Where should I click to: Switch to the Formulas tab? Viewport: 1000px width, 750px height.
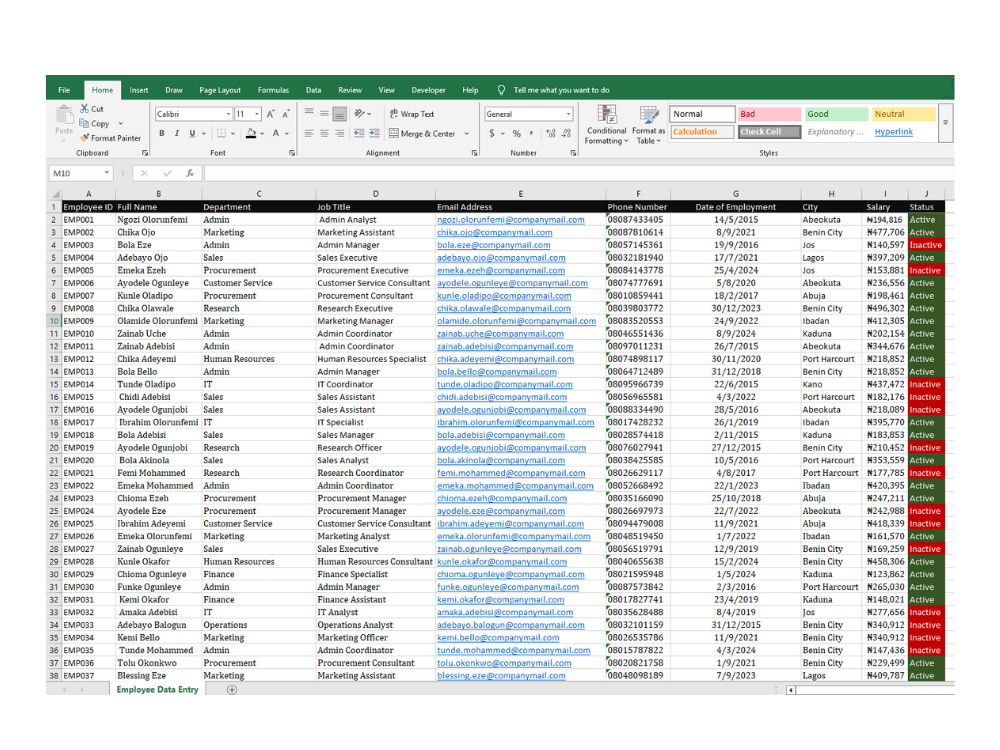(273, 90)
